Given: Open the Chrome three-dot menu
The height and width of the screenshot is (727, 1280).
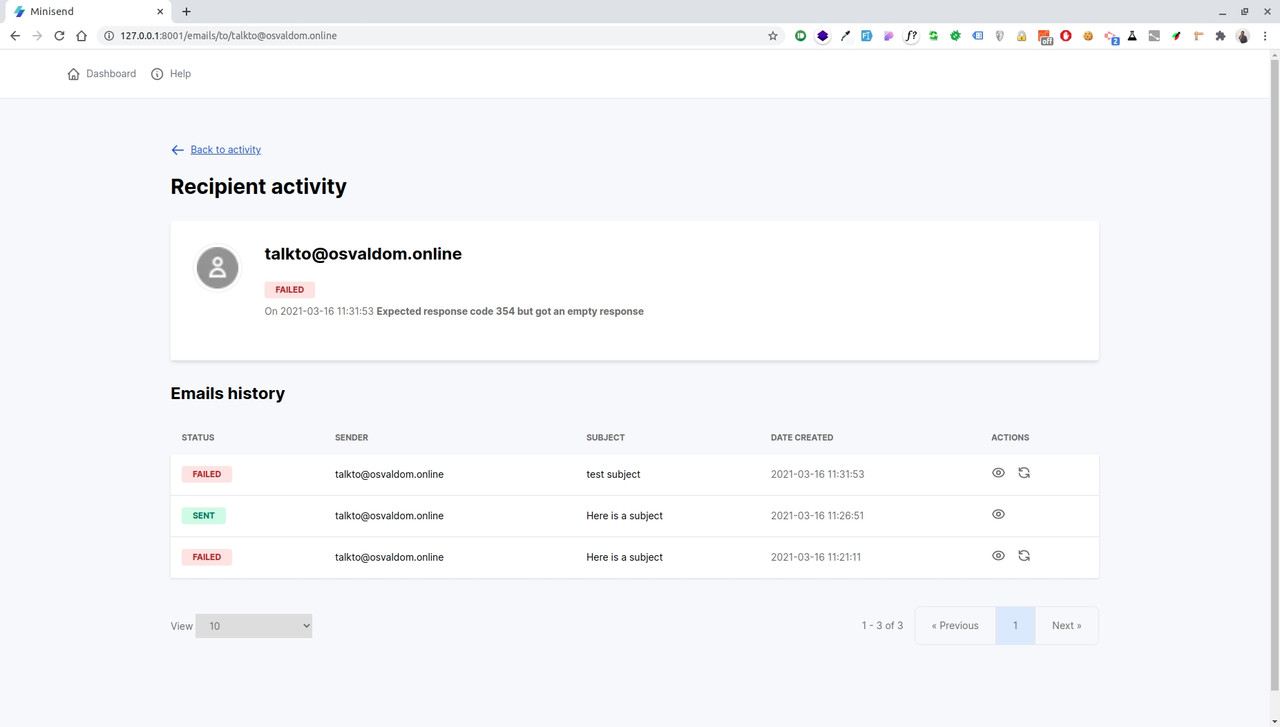Looking at the screenshot, I should [1265, 35].
